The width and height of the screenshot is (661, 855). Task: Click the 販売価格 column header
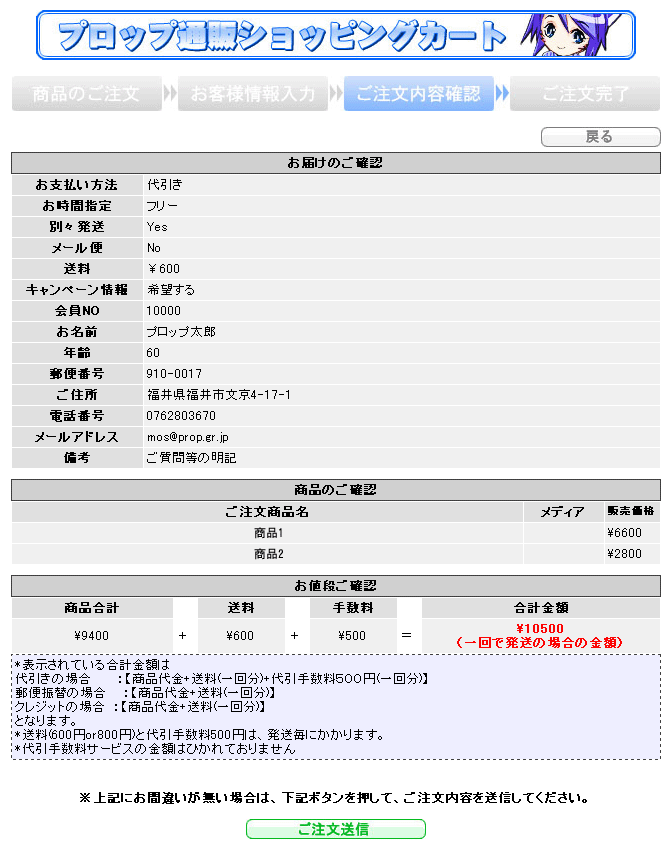(631, 511)
